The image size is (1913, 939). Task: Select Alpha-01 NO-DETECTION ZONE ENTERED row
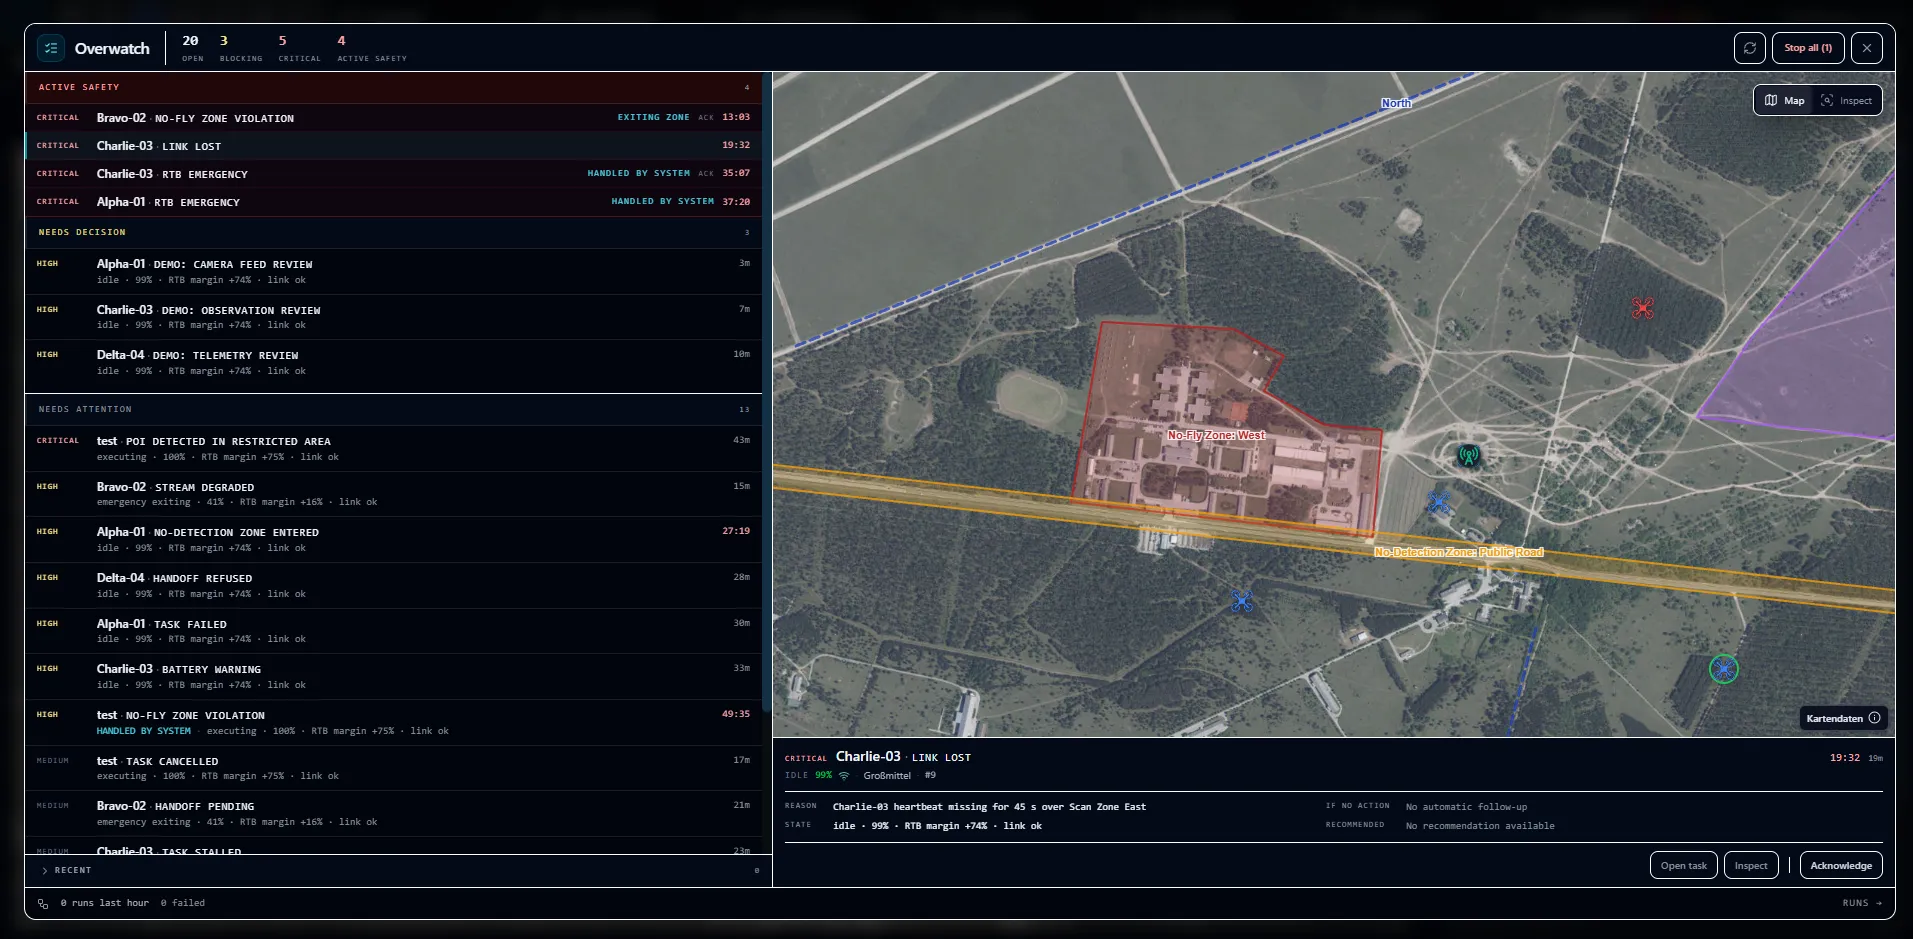click(393, 539)
